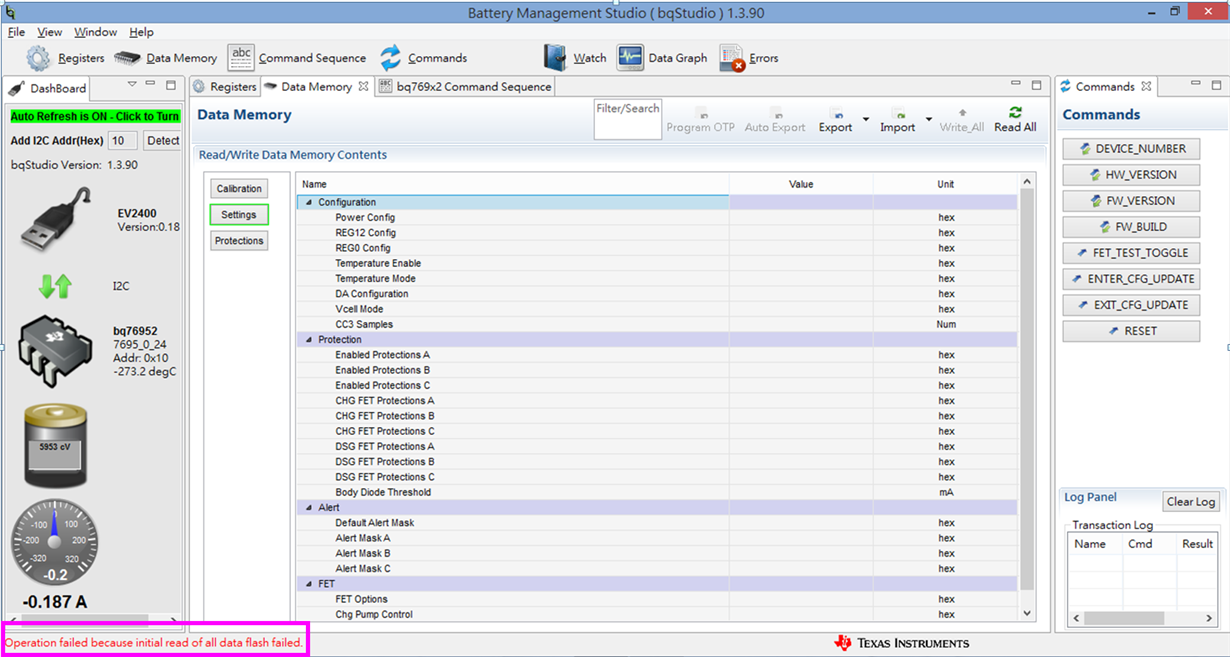1230x657 pixels.
Task: Collapse the Configuration group
Action: pyautogui.click(x=308, y=202)
